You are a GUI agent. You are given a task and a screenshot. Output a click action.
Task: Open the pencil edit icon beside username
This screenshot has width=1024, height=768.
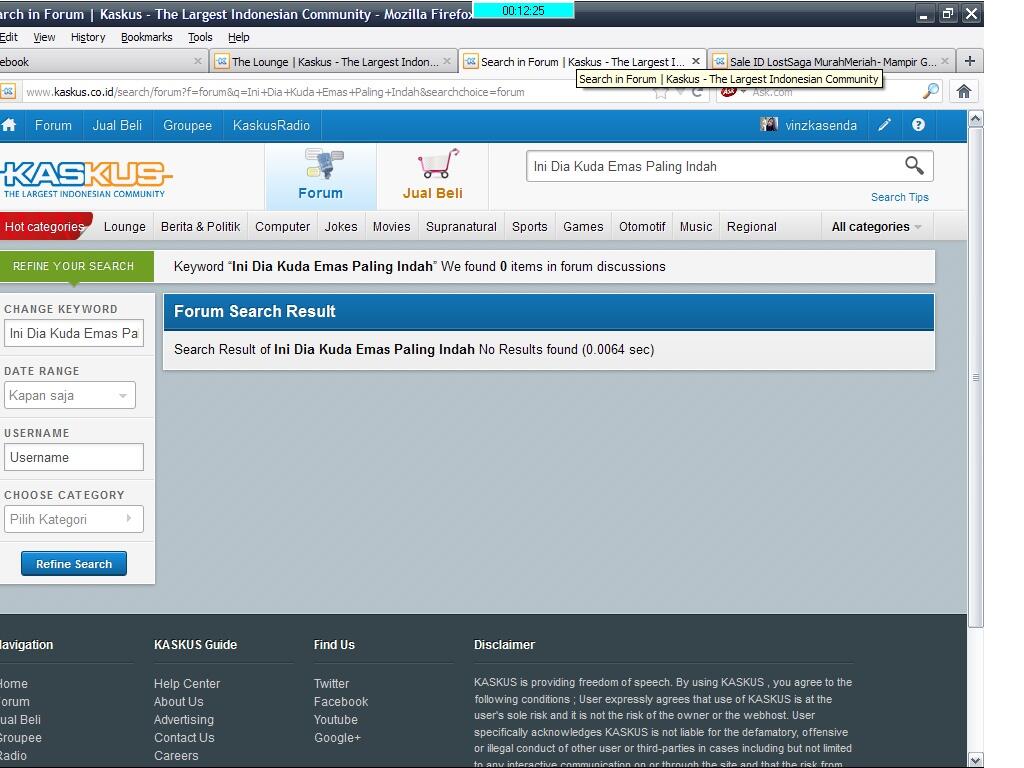884,125
